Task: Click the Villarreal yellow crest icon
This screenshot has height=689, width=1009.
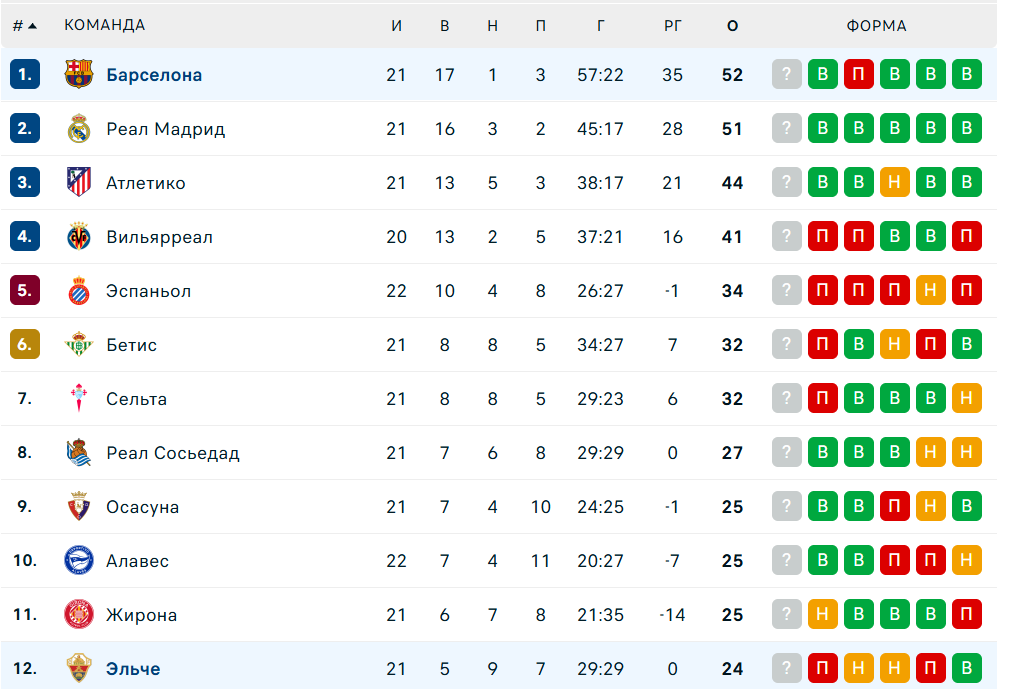Action: (78, 237)
